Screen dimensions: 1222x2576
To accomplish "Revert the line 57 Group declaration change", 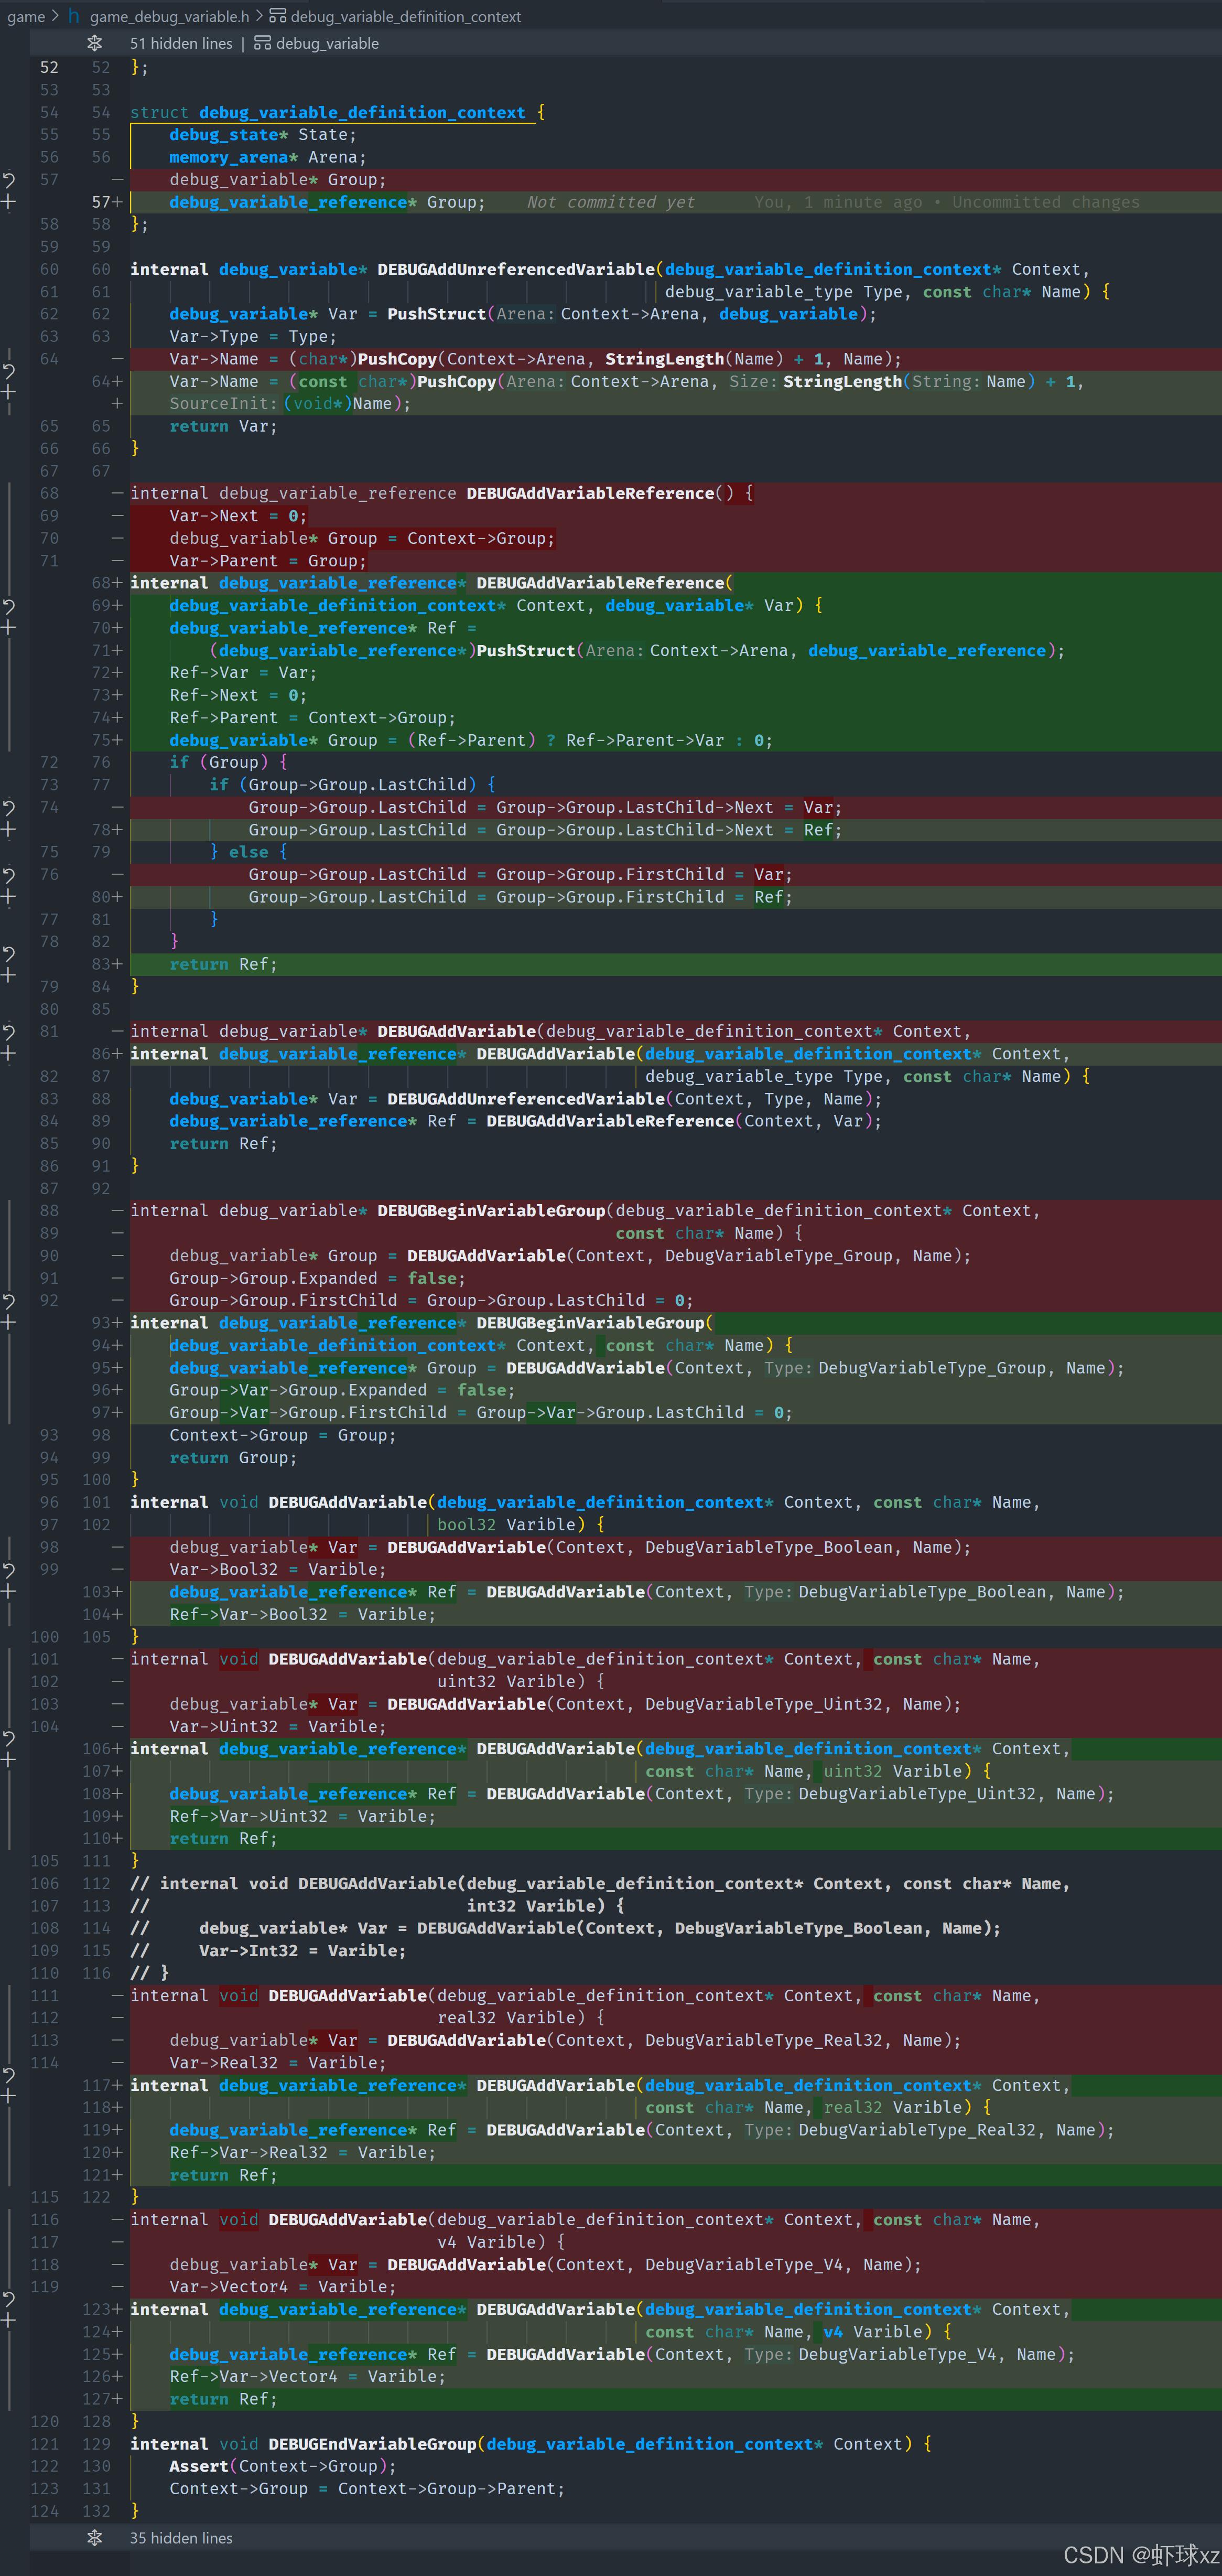I will pos(8,180).
